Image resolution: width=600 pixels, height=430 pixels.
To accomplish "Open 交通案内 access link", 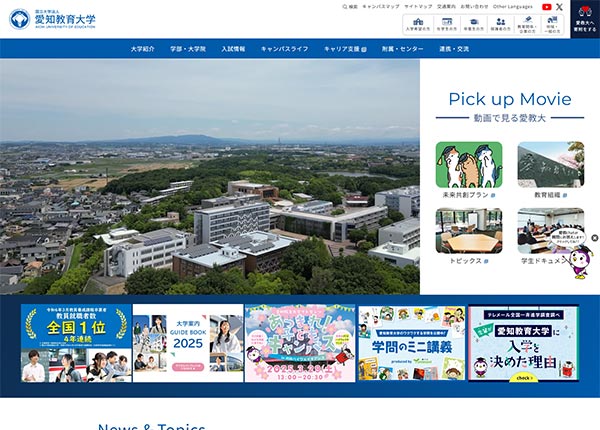I will tap(446, 7).
